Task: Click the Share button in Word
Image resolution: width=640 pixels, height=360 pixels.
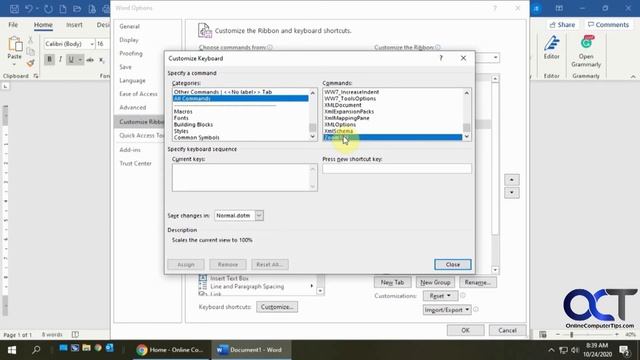Action: click(562, 25)
